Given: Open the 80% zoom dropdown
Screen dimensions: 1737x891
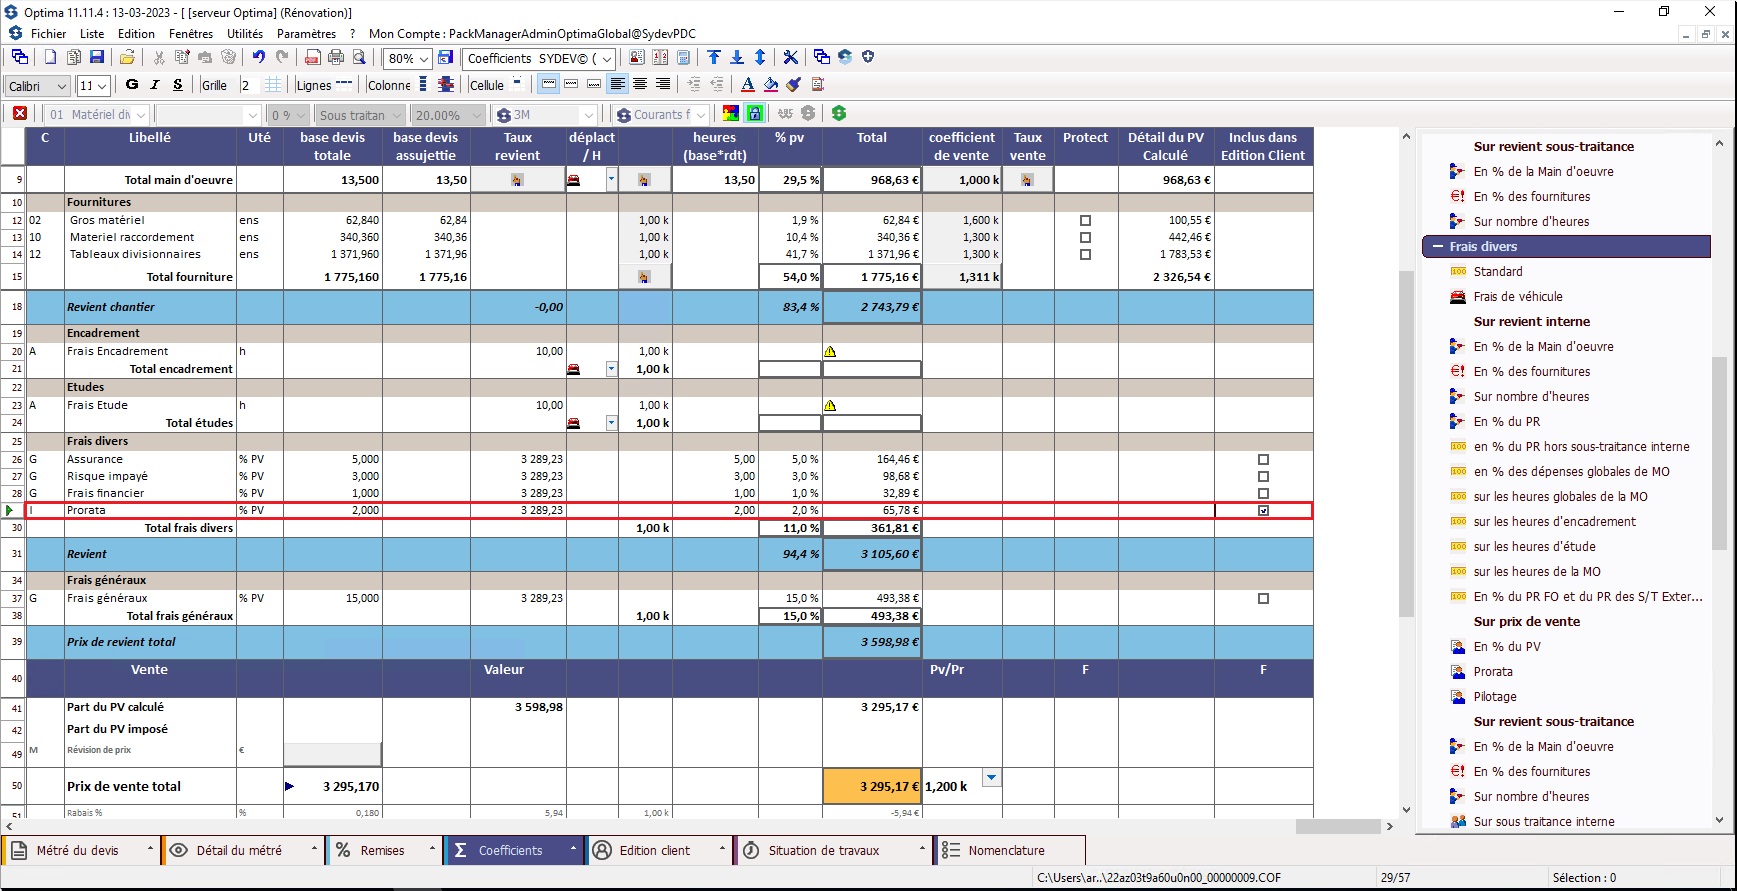Looking at the screenshot, I should [424, 58].
